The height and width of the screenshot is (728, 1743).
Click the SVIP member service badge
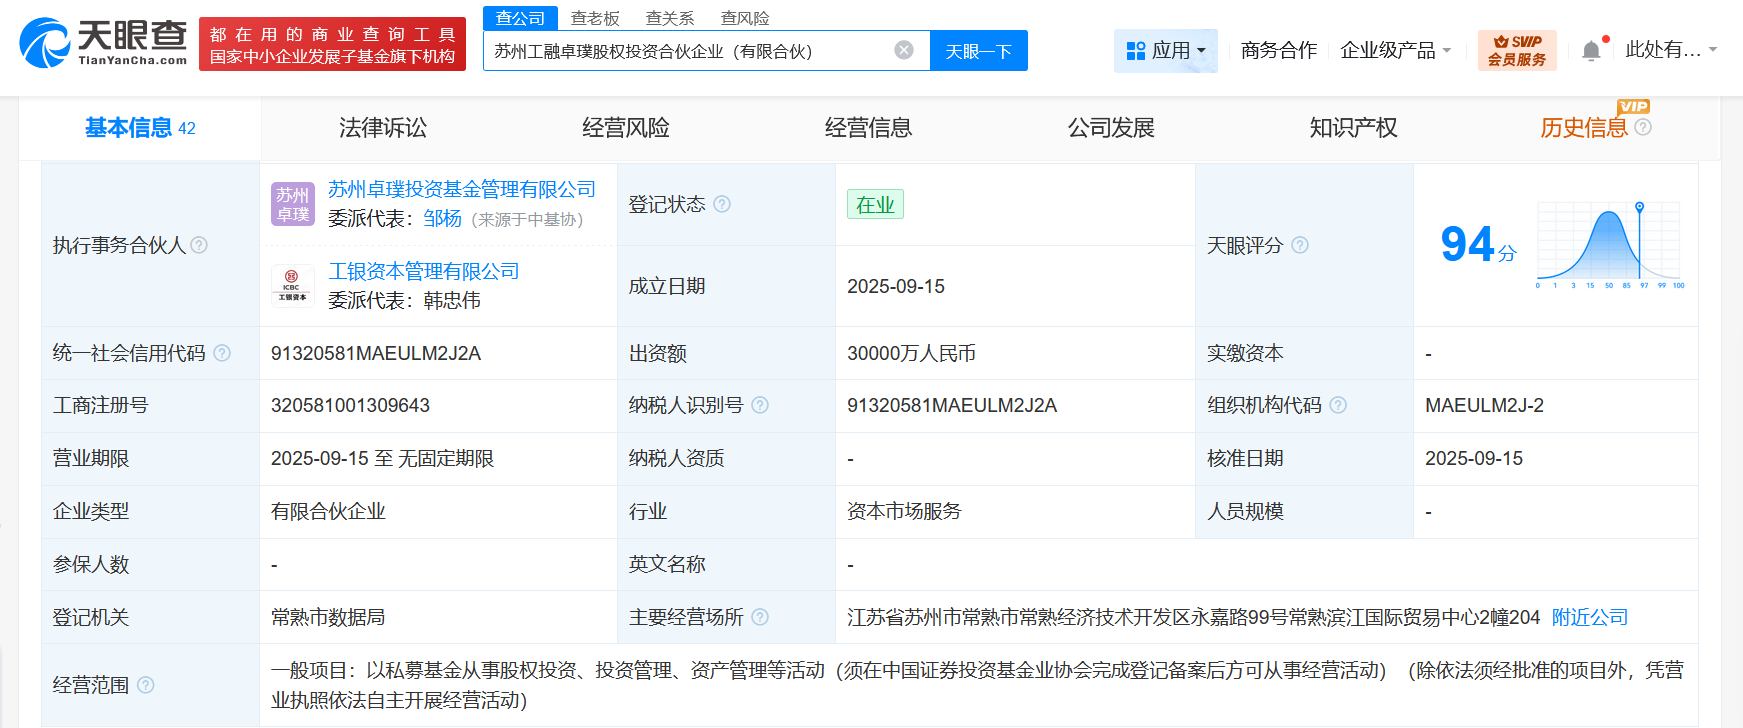coord(1517,50)
